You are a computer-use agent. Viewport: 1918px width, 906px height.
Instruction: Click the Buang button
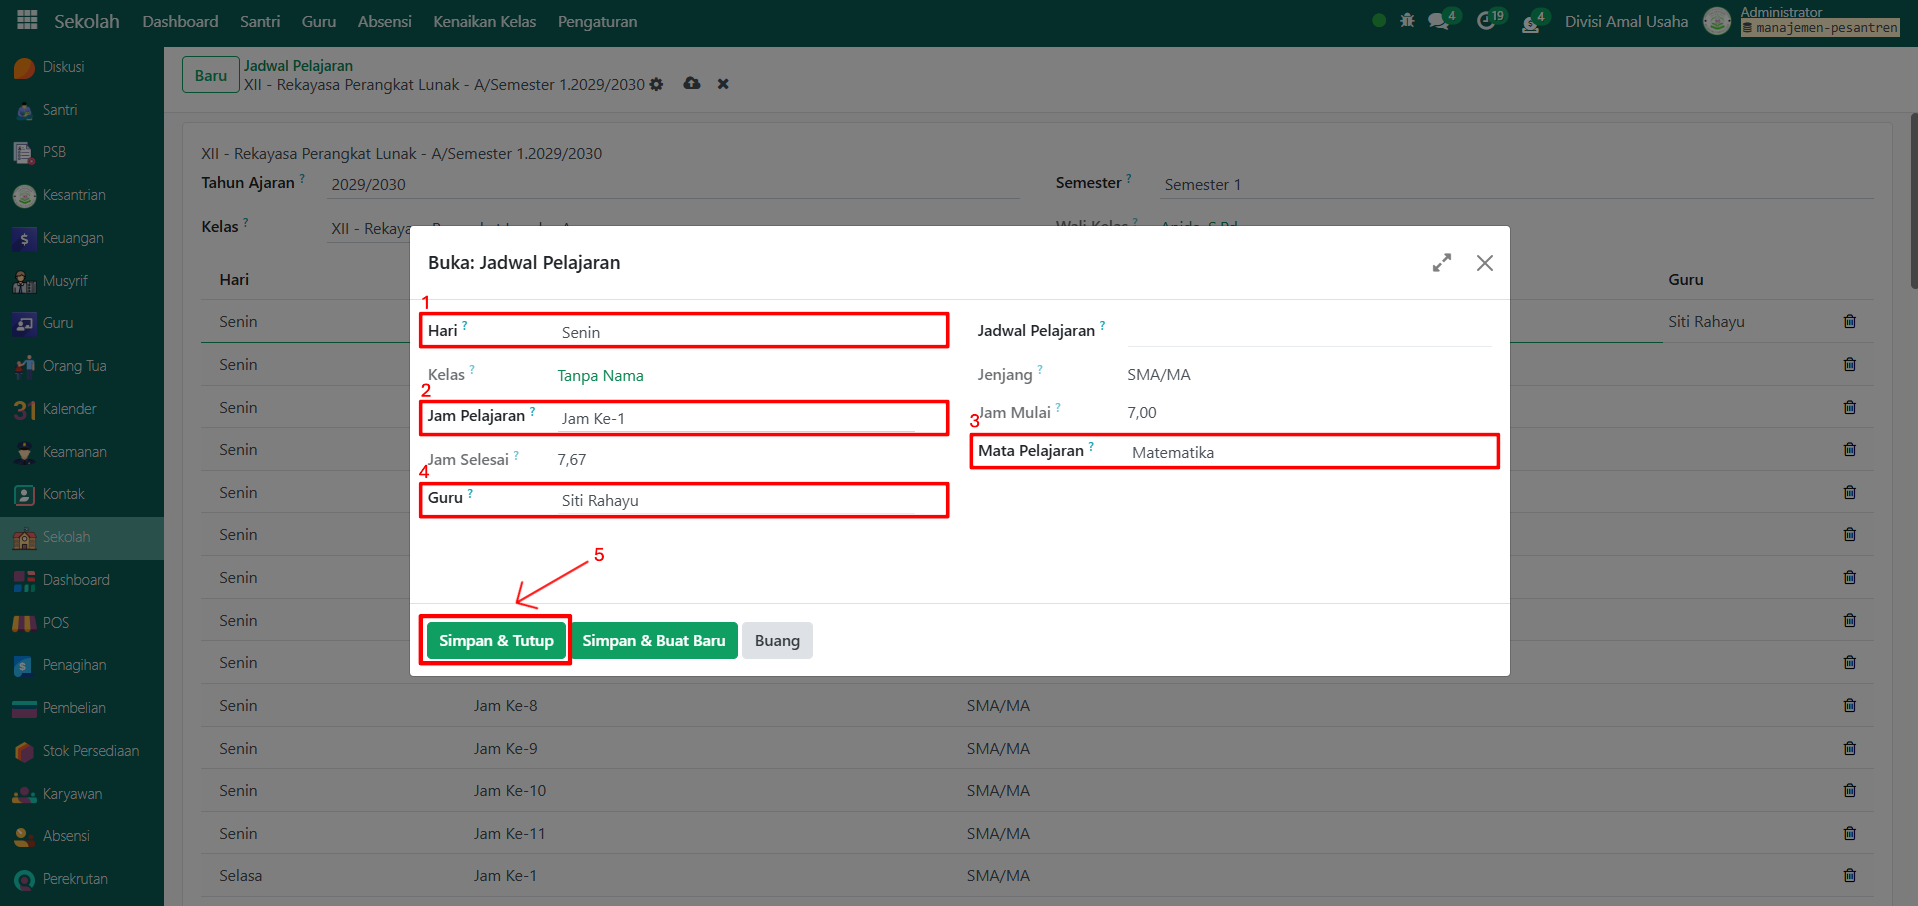point(777,641)
